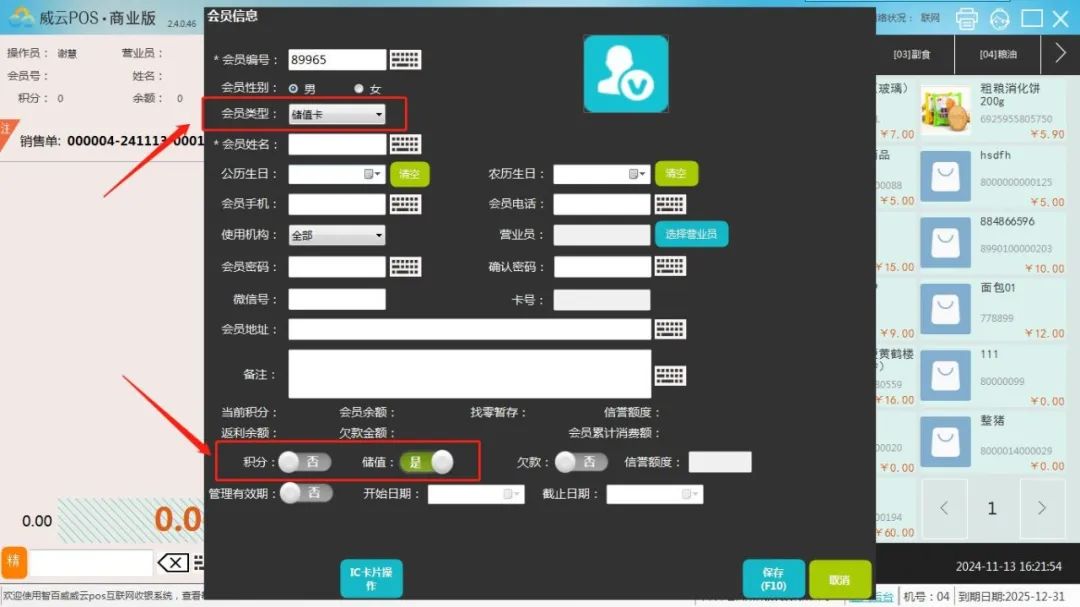
Task: Go to previous product page
Action: pos(944,508)
